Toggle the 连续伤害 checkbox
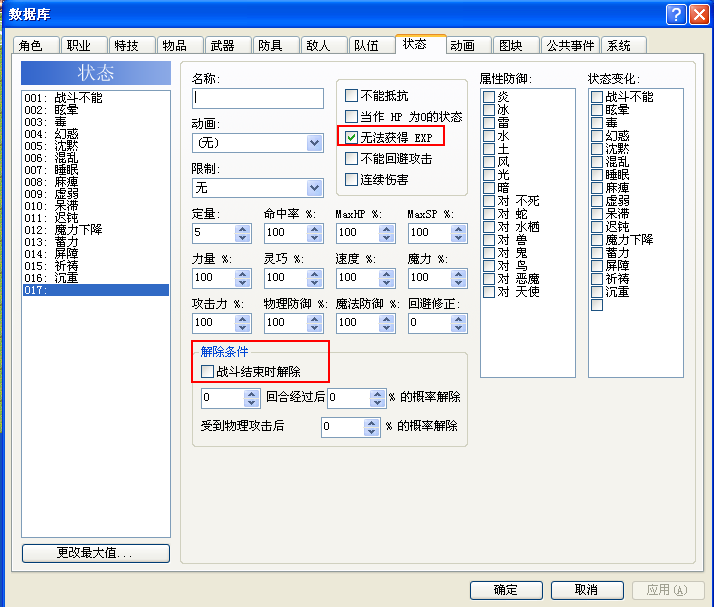 (351, 179)
